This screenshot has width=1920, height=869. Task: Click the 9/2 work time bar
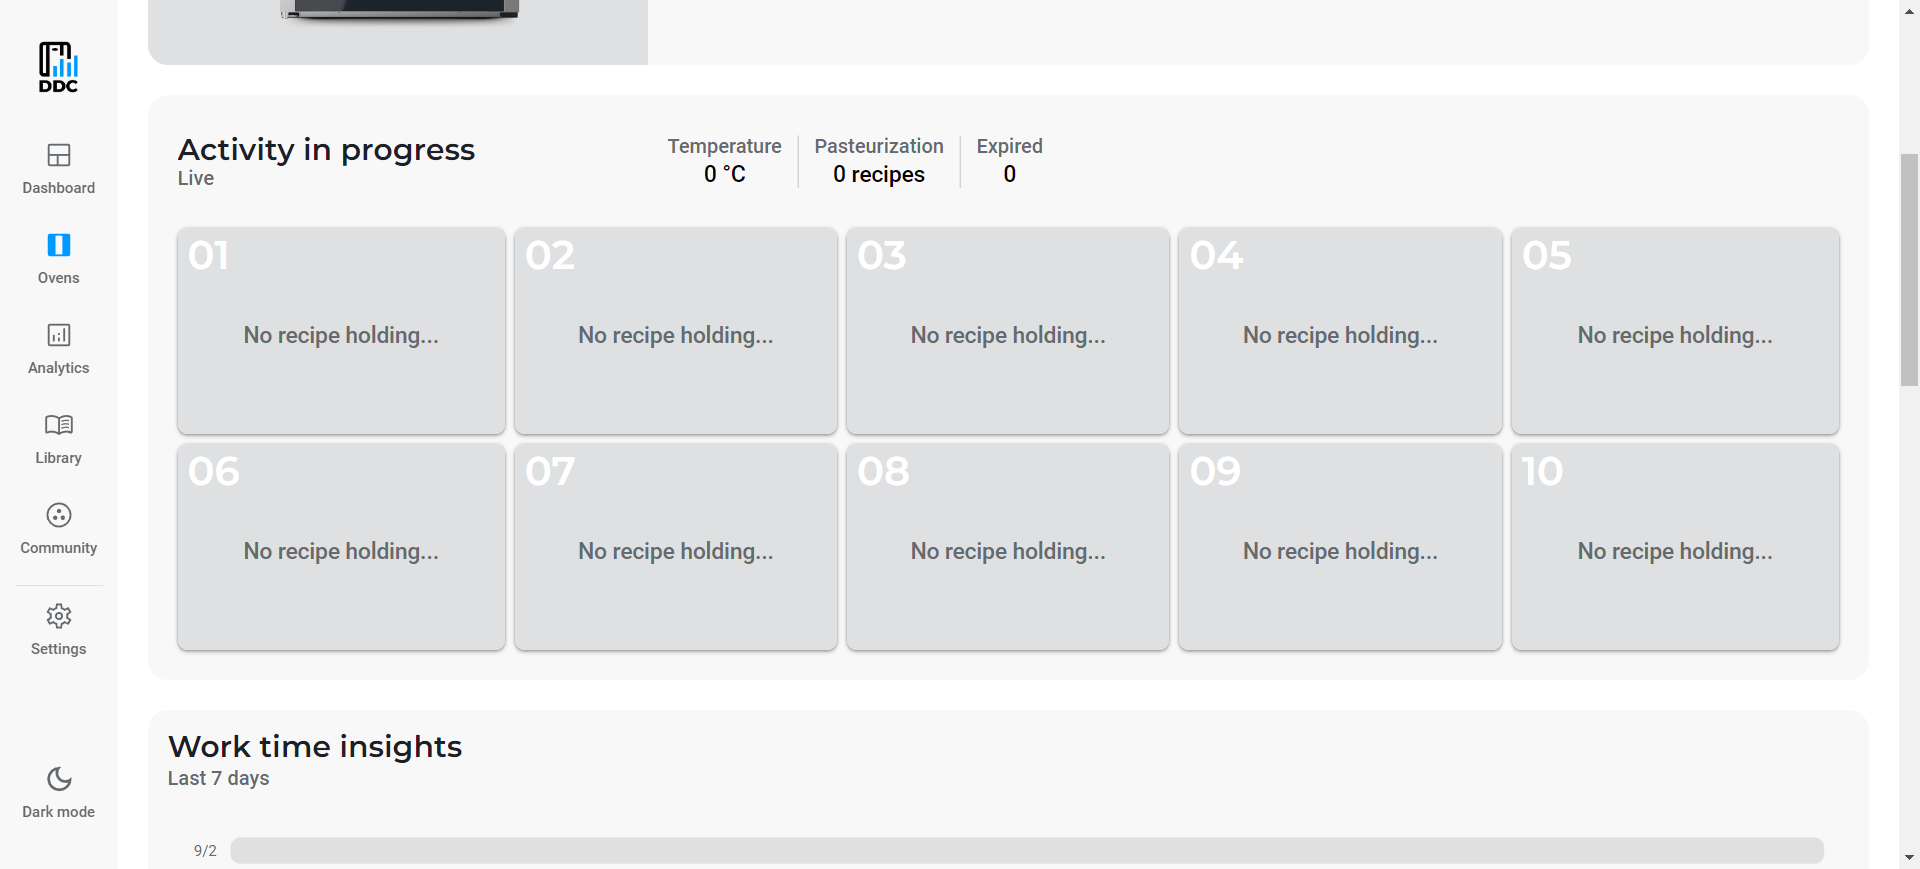click(x=1026, y=851)
